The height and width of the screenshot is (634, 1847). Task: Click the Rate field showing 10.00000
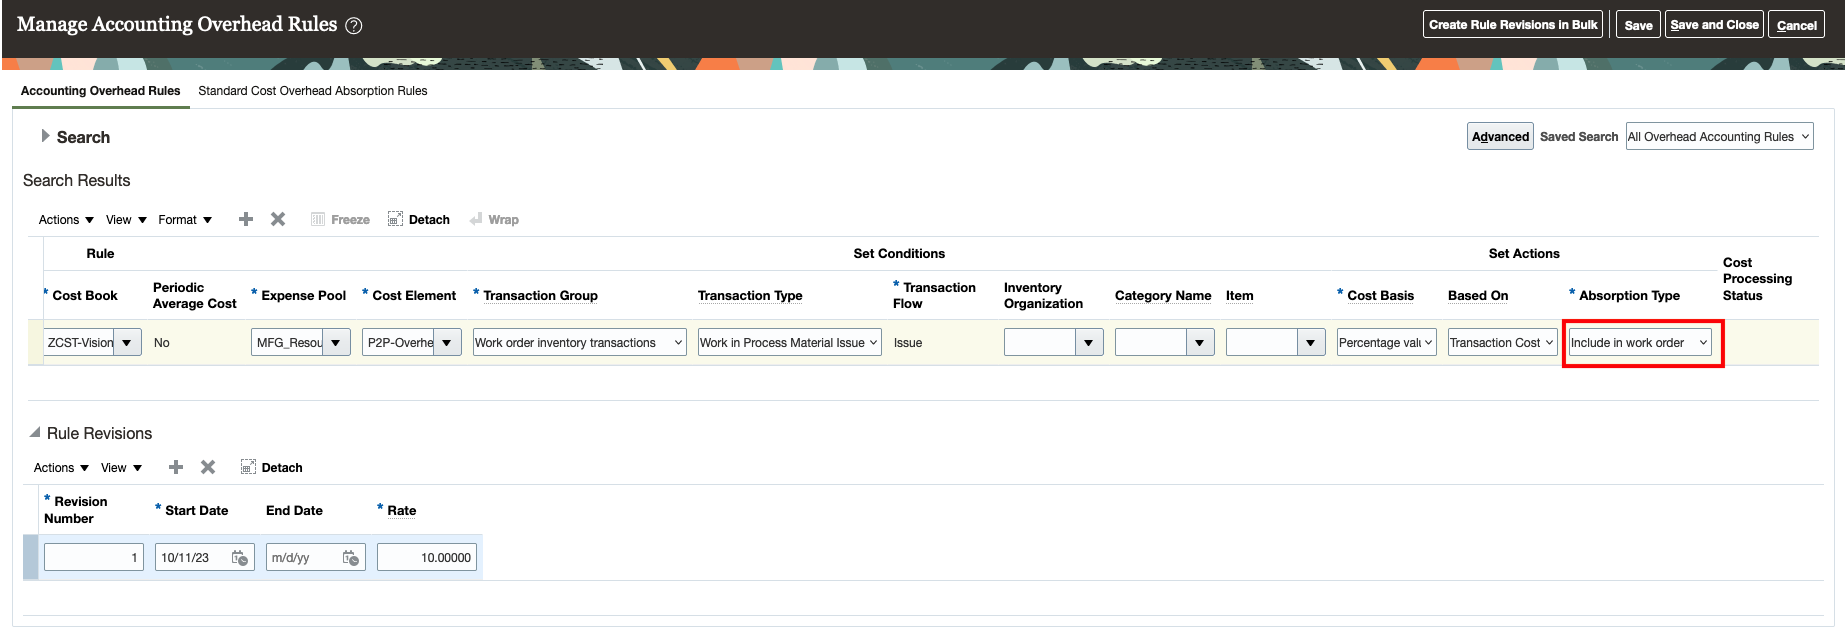click(427, 558)
